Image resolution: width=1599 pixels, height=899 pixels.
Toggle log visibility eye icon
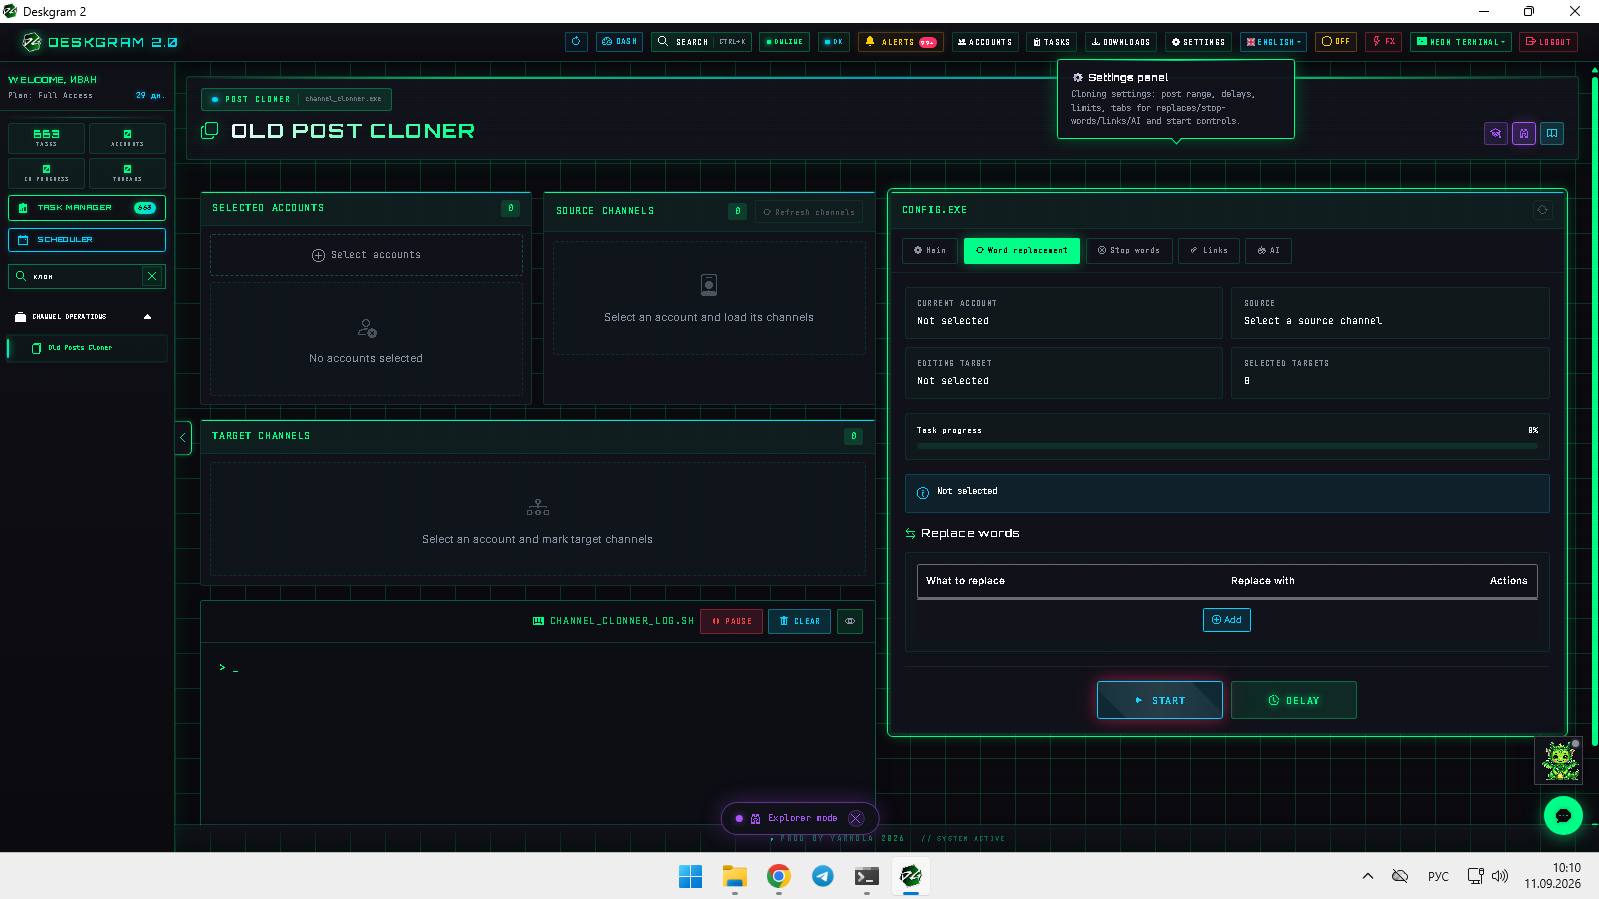pos(850,621)
